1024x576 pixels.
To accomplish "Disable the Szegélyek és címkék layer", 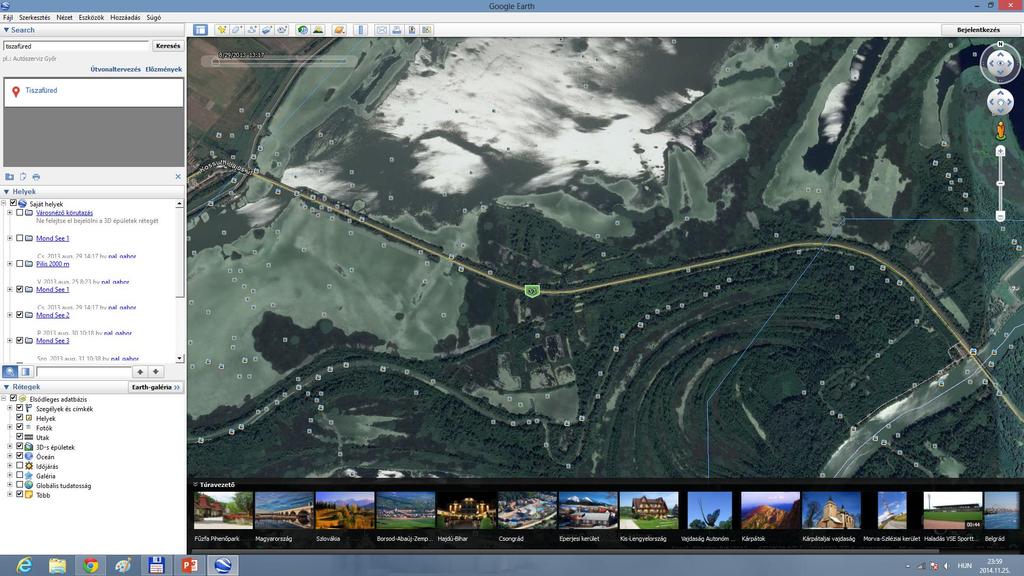I will [20, 408].
